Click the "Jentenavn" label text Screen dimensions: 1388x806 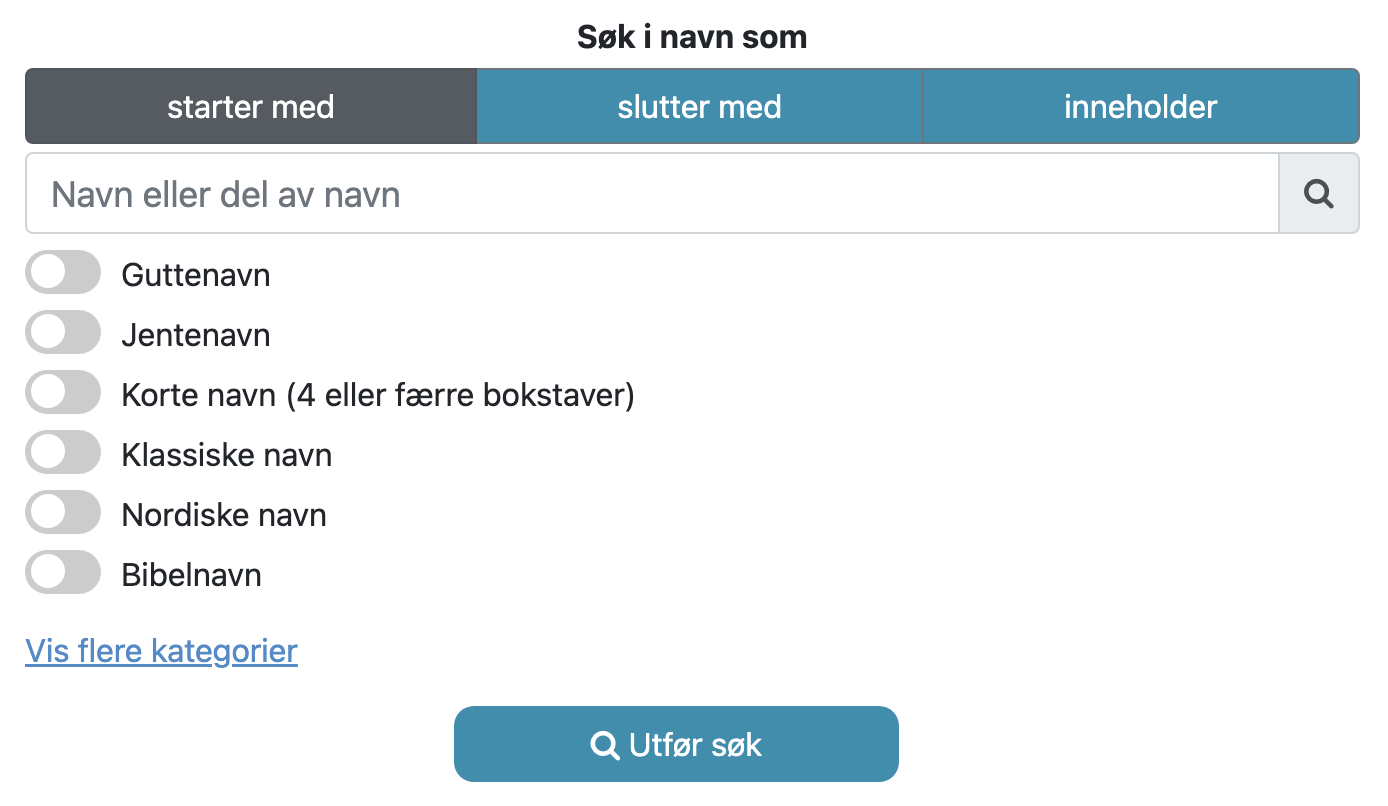(196, 335)
